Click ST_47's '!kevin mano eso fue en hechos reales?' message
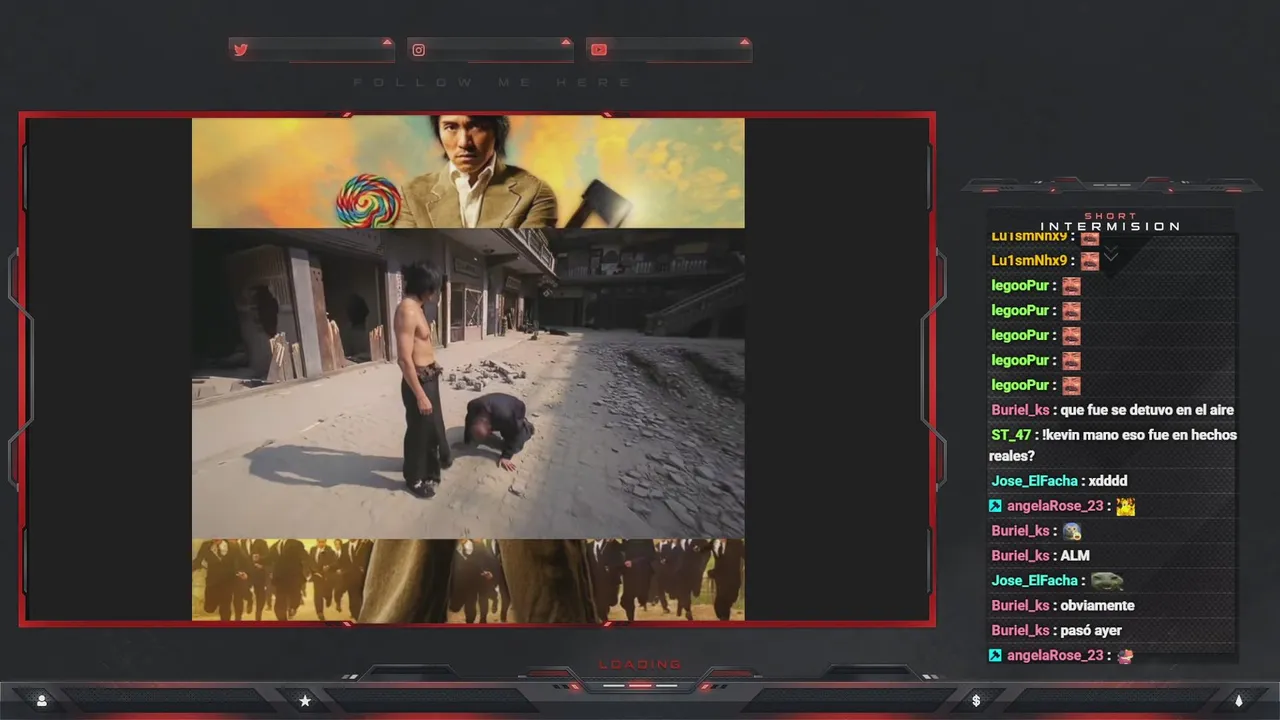This screenshot has height=720, width=1280. coord(1113,445)
